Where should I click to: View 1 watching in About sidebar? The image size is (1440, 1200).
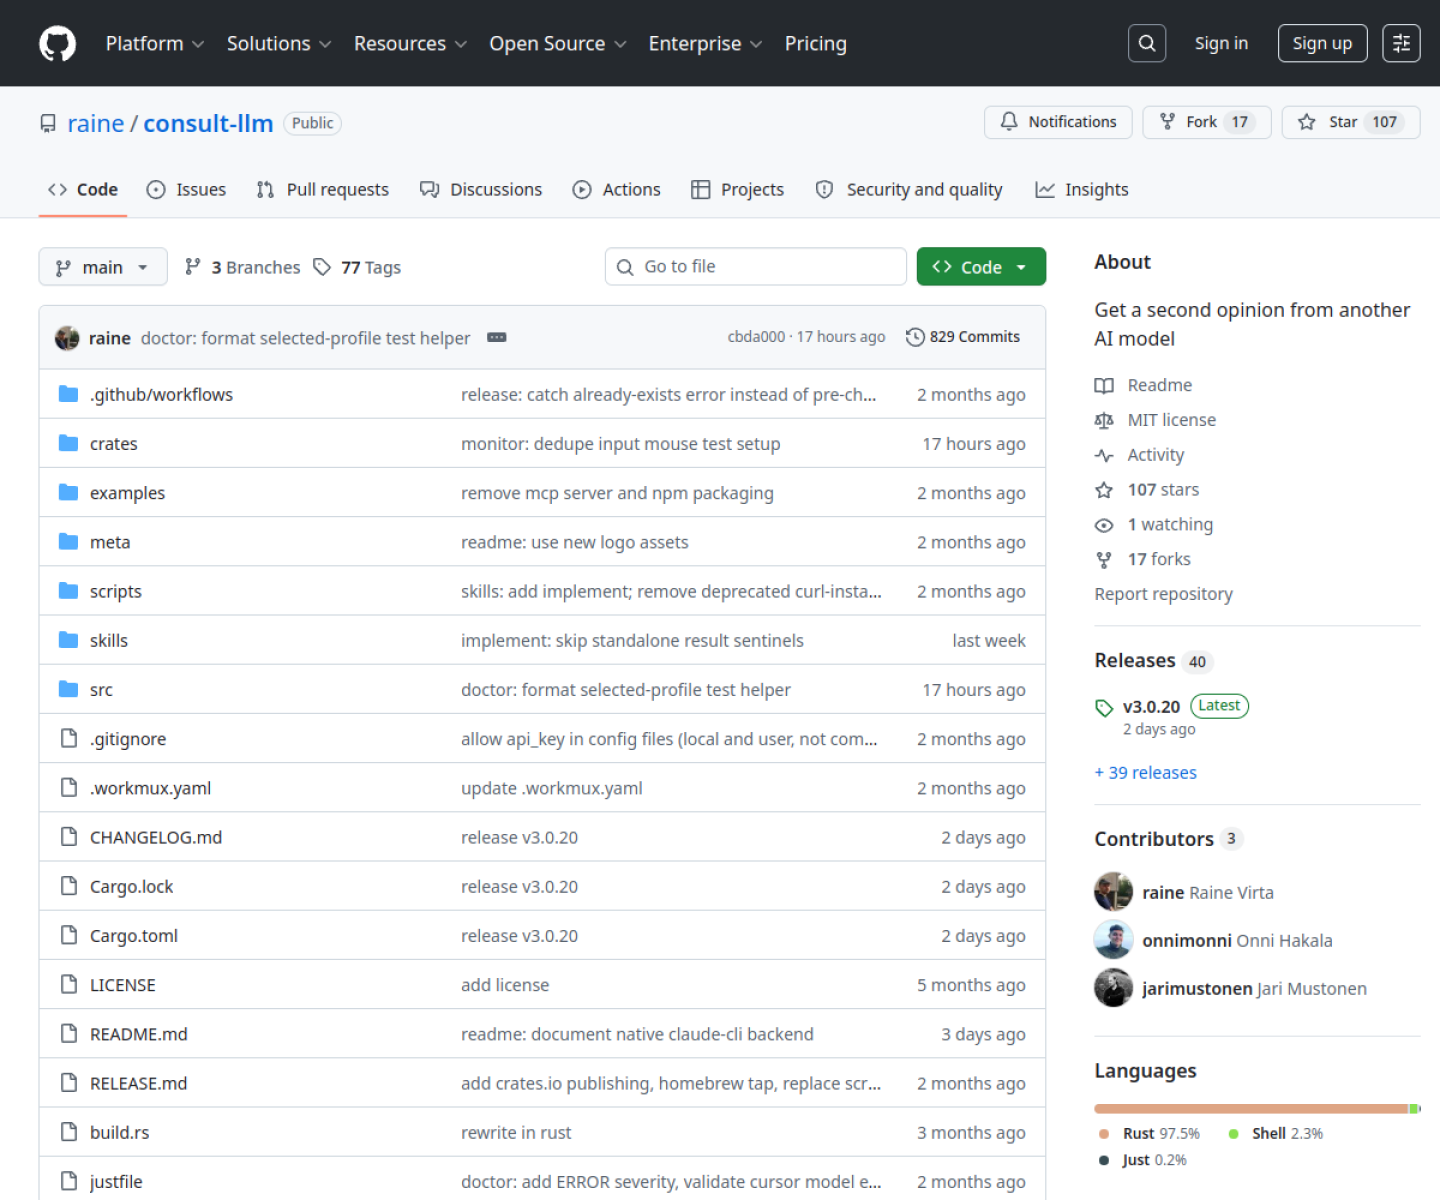[1154, 525]
